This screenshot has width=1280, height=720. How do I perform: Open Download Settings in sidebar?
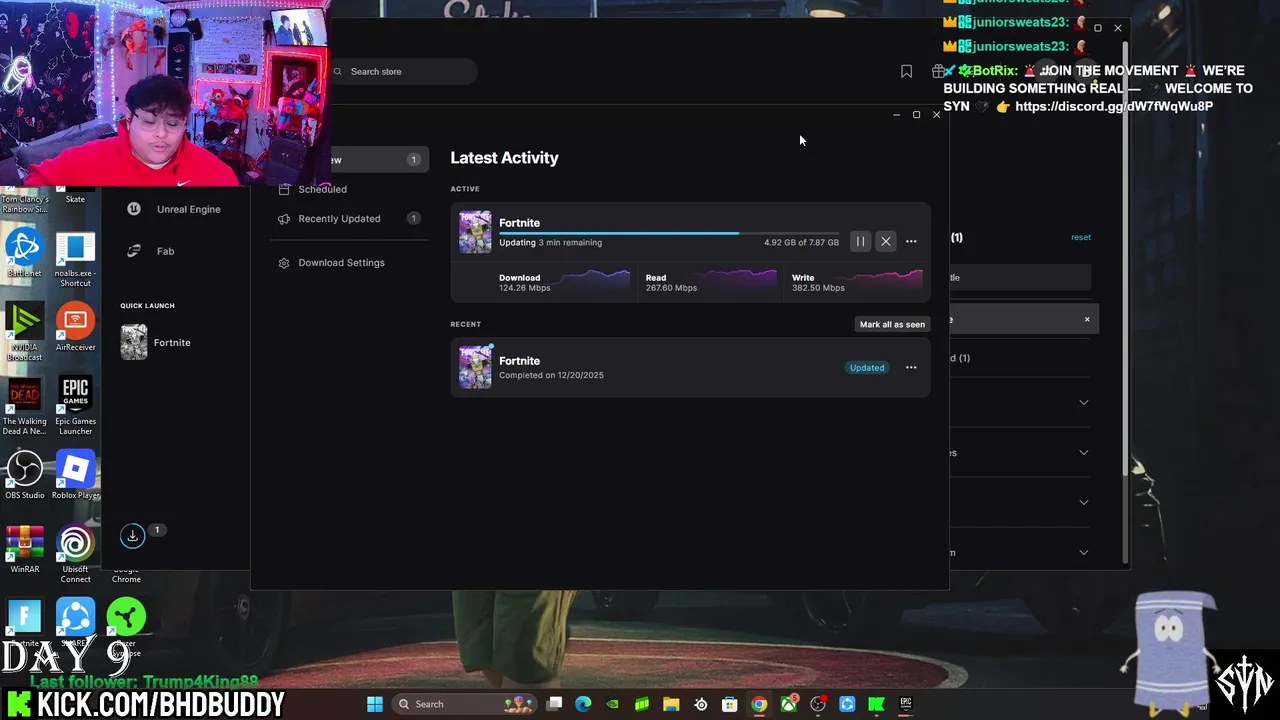tap(341, 262)
